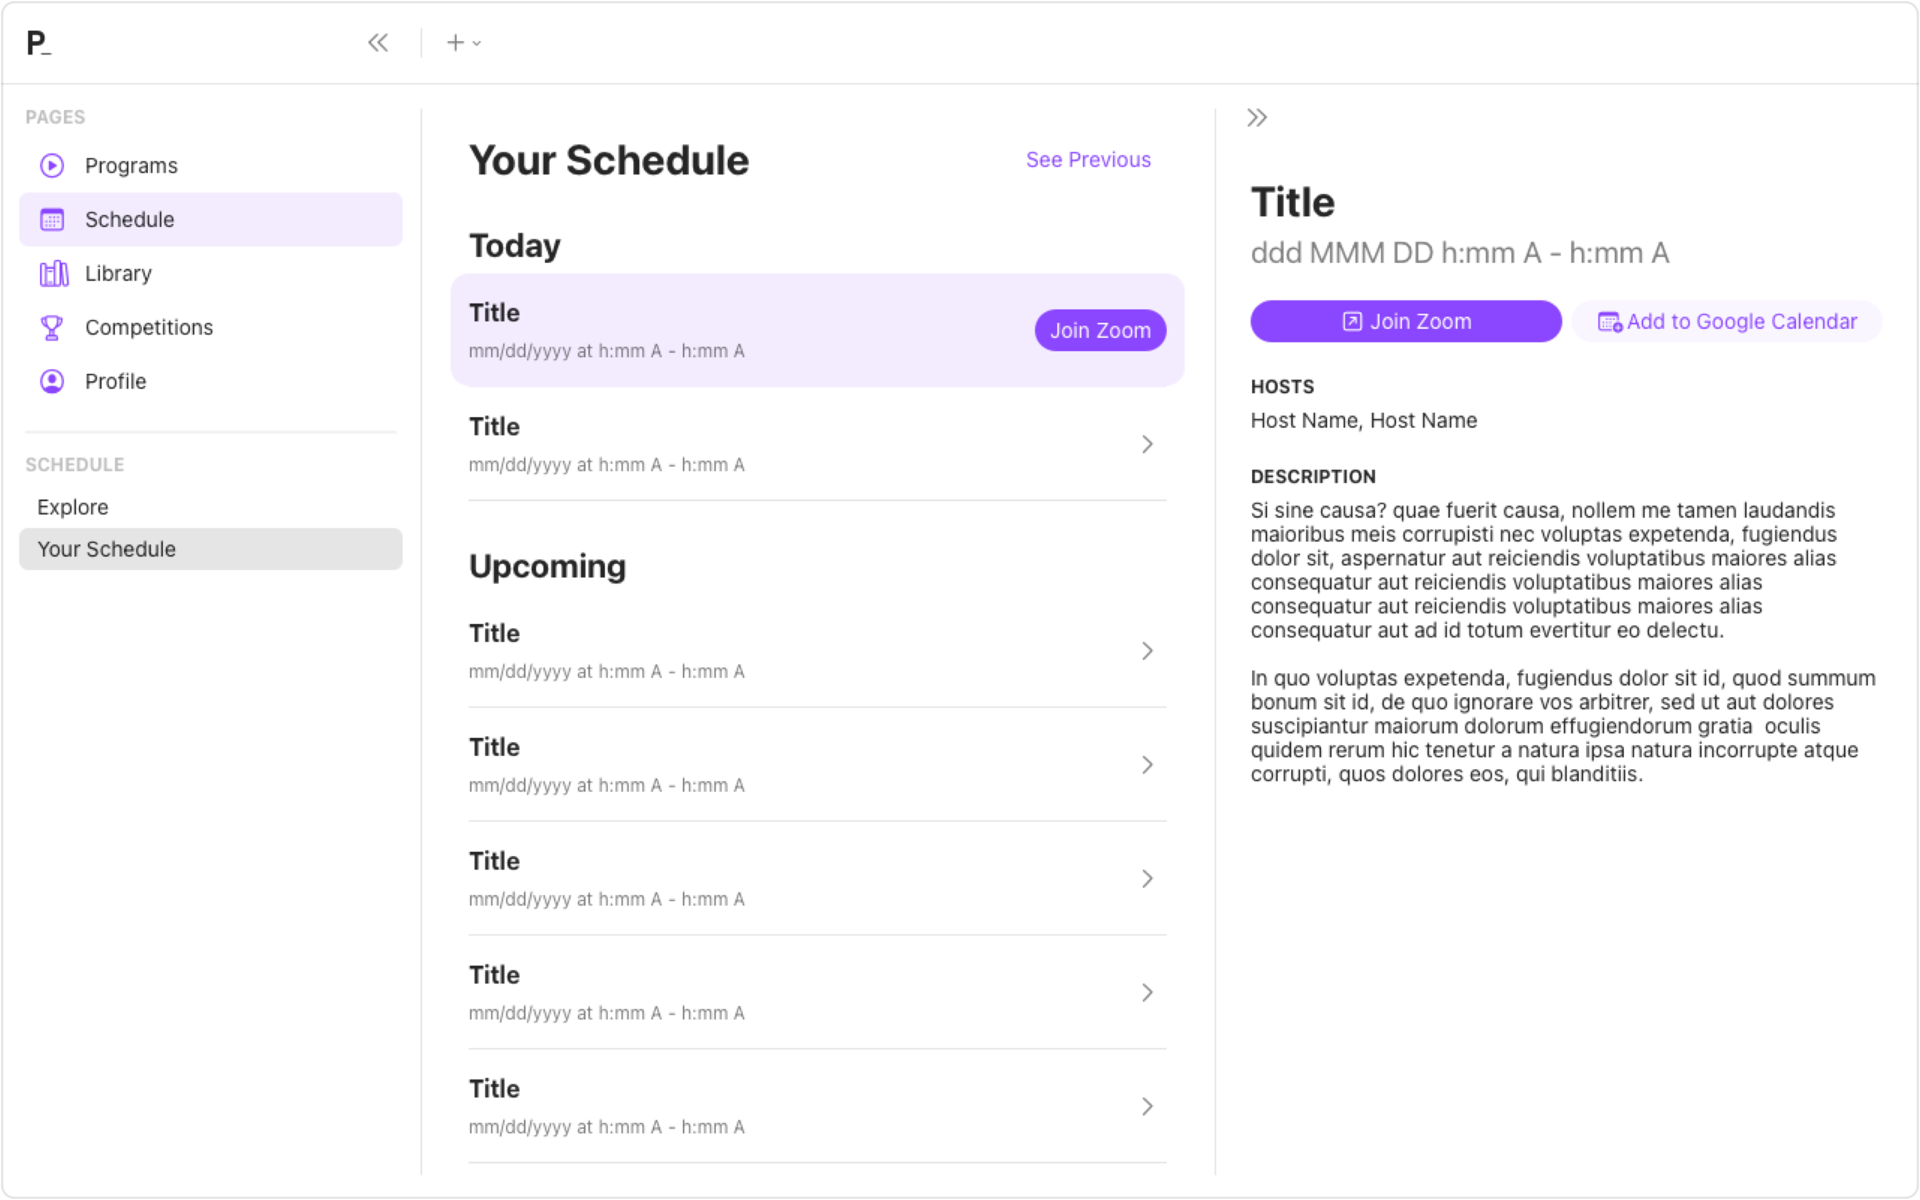
Task: Go to Competitions trophy icon
Action: (52, 327)
